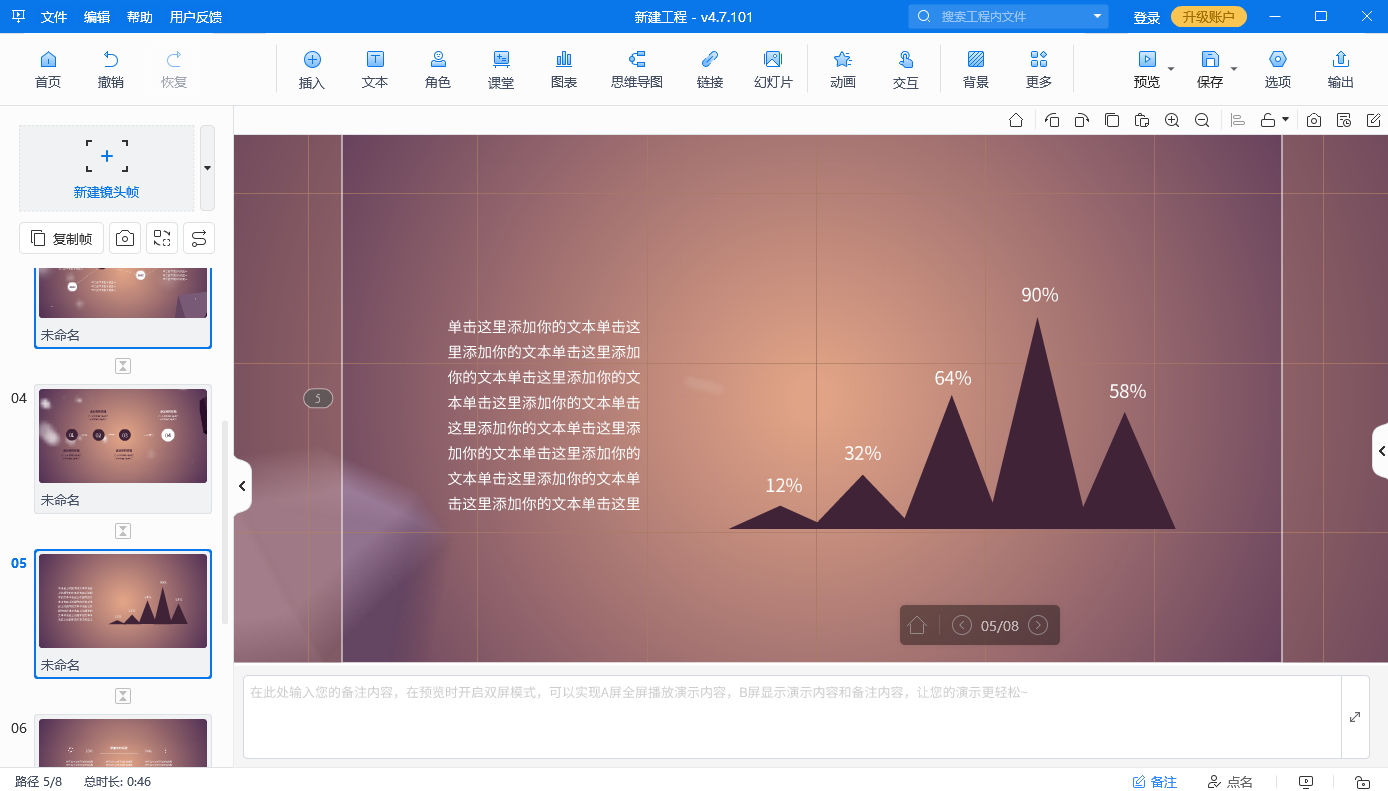The image size is (1388, 791).
Task: Click transition icon between frames 04 and 05
Action: (x=123, y=531)
